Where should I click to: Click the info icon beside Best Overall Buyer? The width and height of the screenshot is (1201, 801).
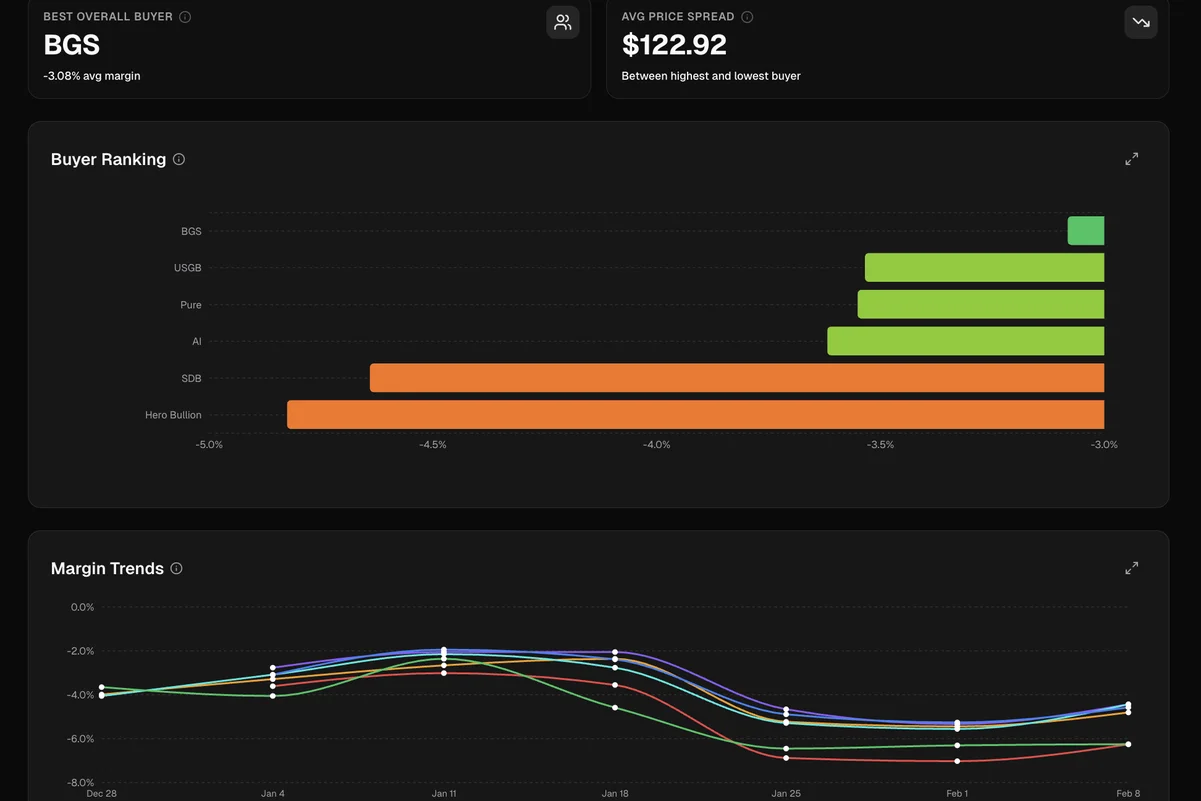185,17
